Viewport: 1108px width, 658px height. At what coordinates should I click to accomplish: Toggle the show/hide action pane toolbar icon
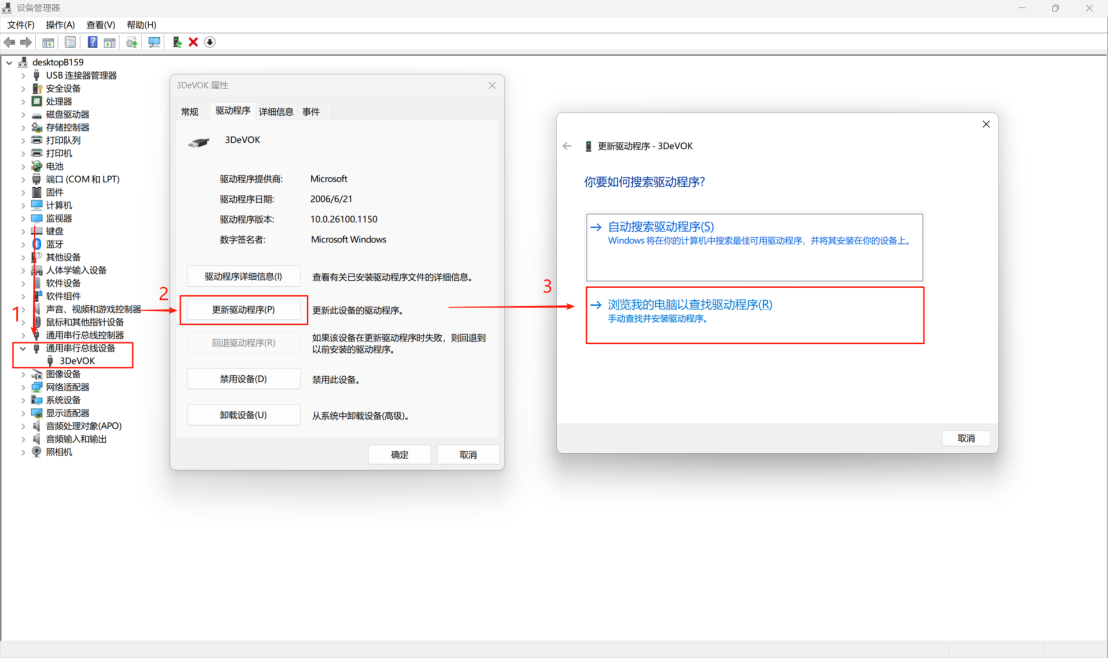(x=110, y=42)
